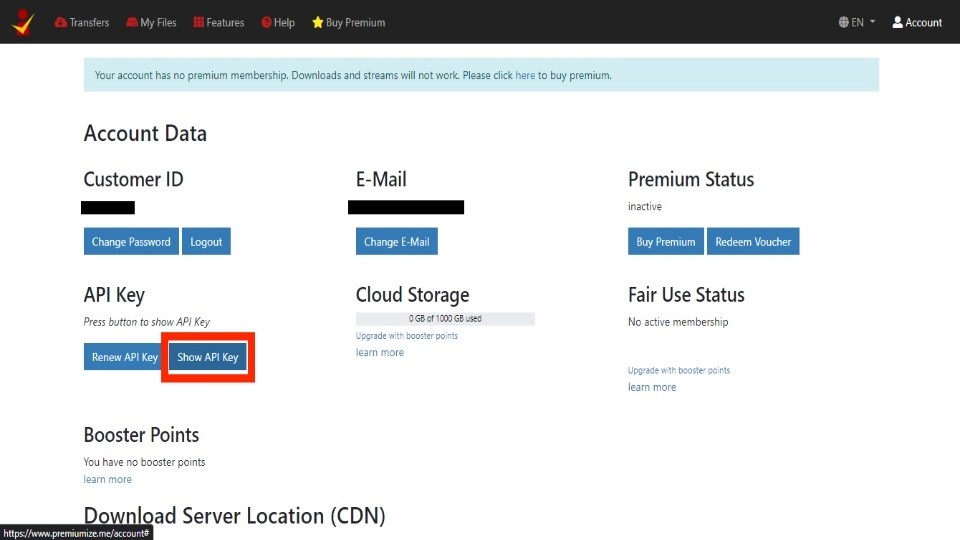Click the 'API Key' heading
The image size is (960, 540).
coord(114,295)
